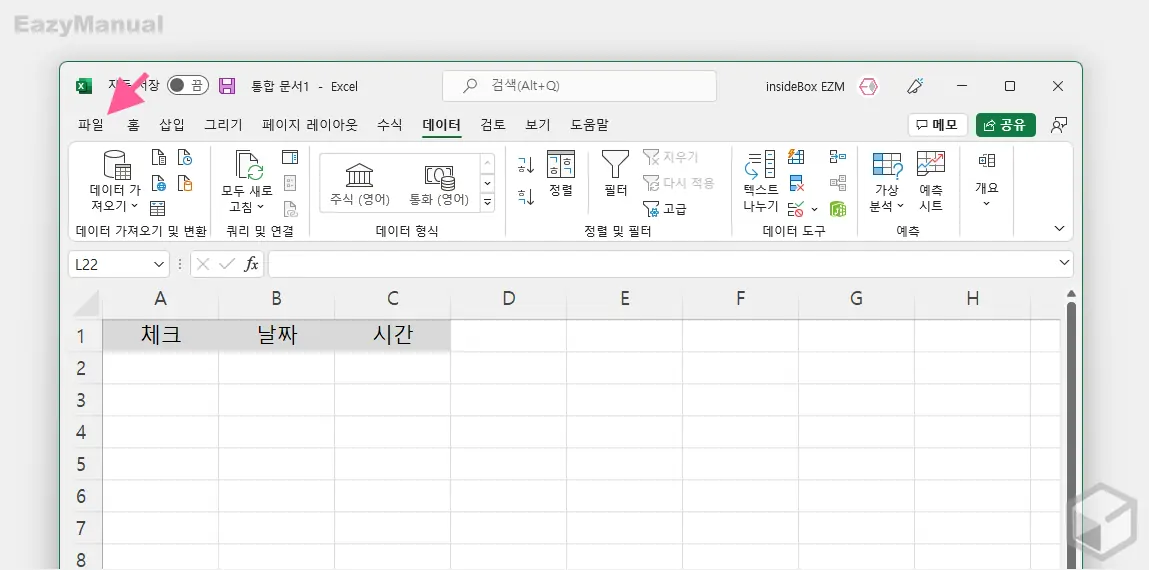Expand the formula bar with its chevron
The height and width of the screenshot is (570, 1149).
[x=1064, y=262]
